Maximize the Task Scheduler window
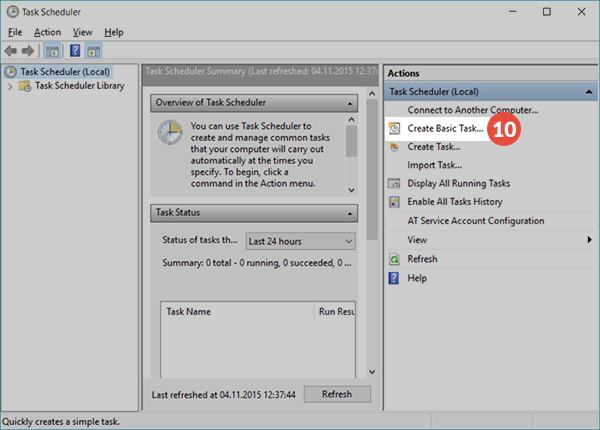Screen dimensions: 600x430 click(547, 12)
